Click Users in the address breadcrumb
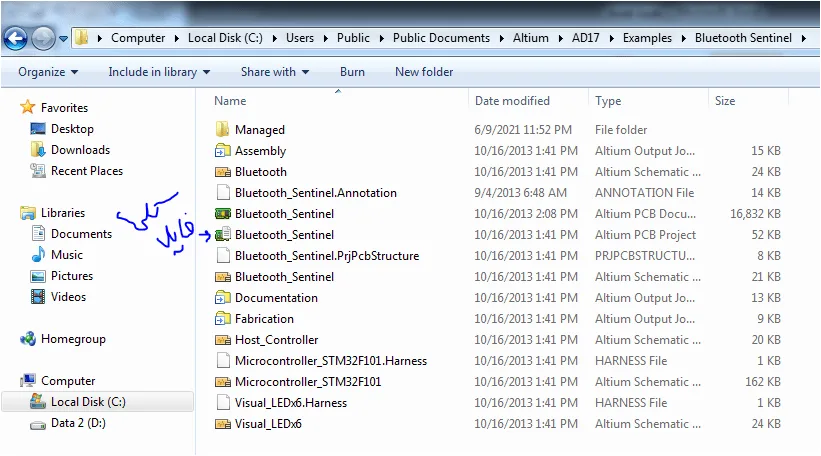Viewport: 821px width, 456px height. click(300, 38)
